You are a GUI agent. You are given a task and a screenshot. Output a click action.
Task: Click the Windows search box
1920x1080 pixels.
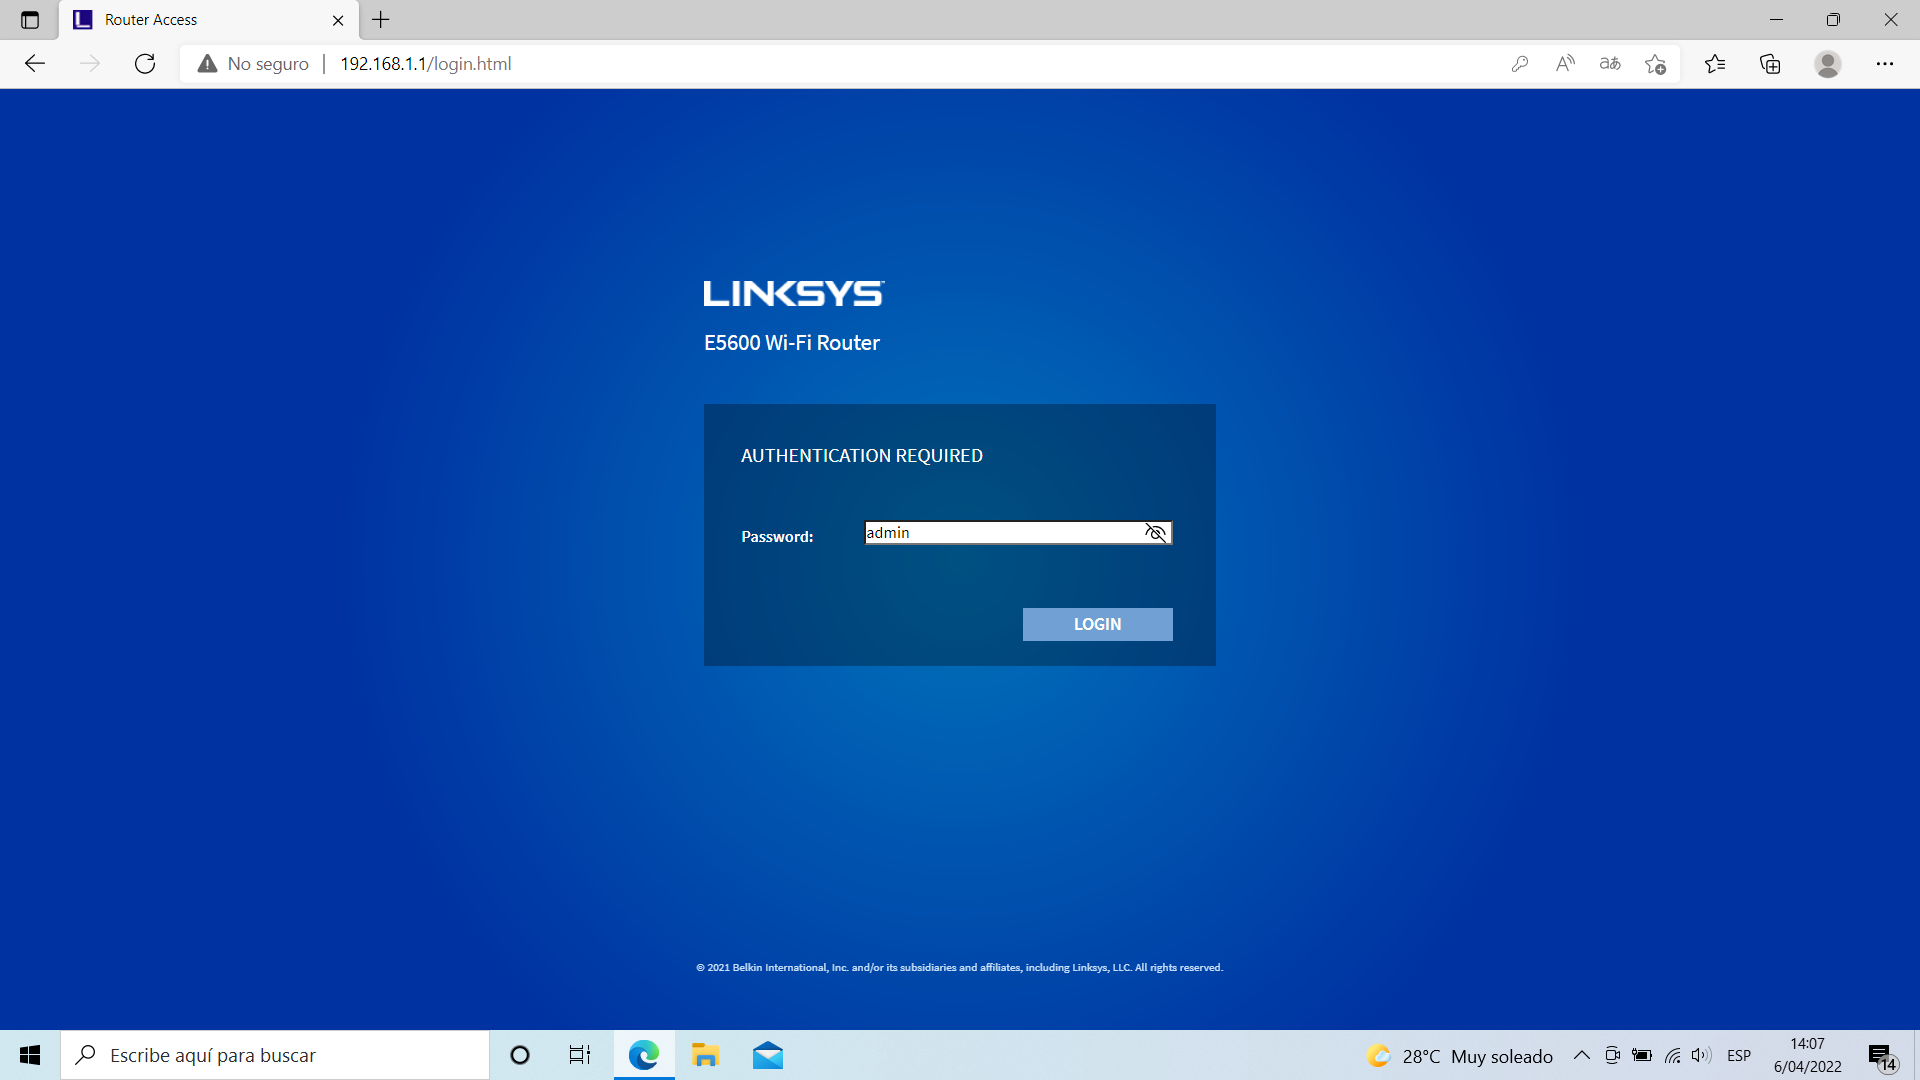click(x=275, y=1056)
